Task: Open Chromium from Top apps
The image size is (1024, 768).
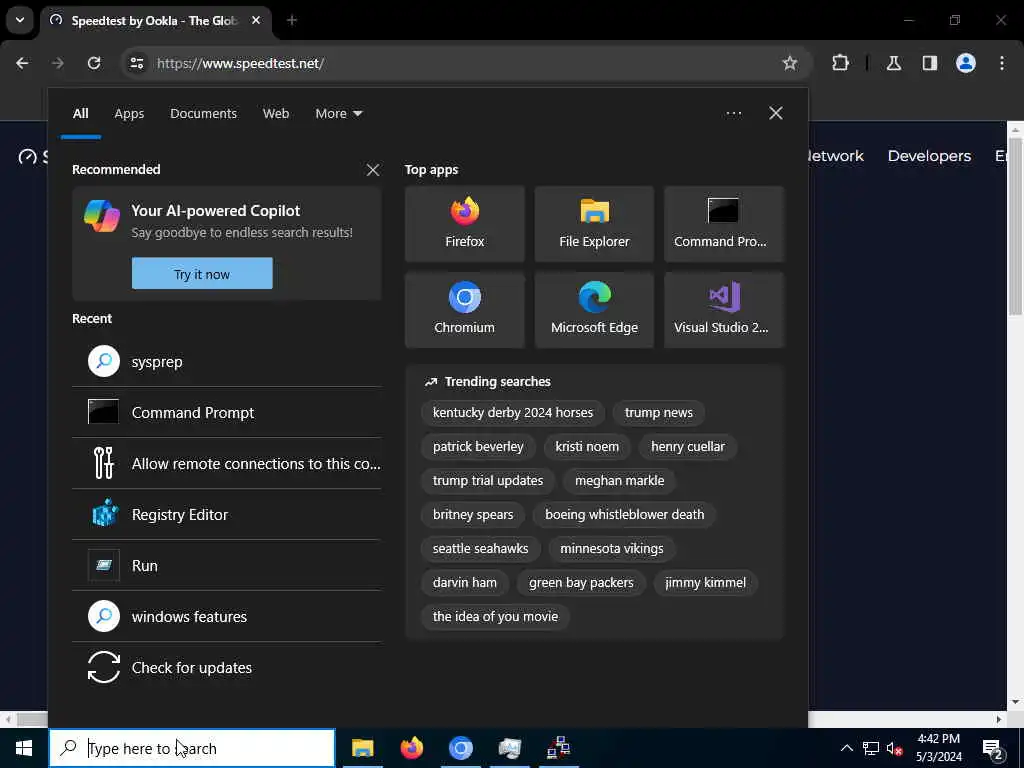Action: coord(464,310)
